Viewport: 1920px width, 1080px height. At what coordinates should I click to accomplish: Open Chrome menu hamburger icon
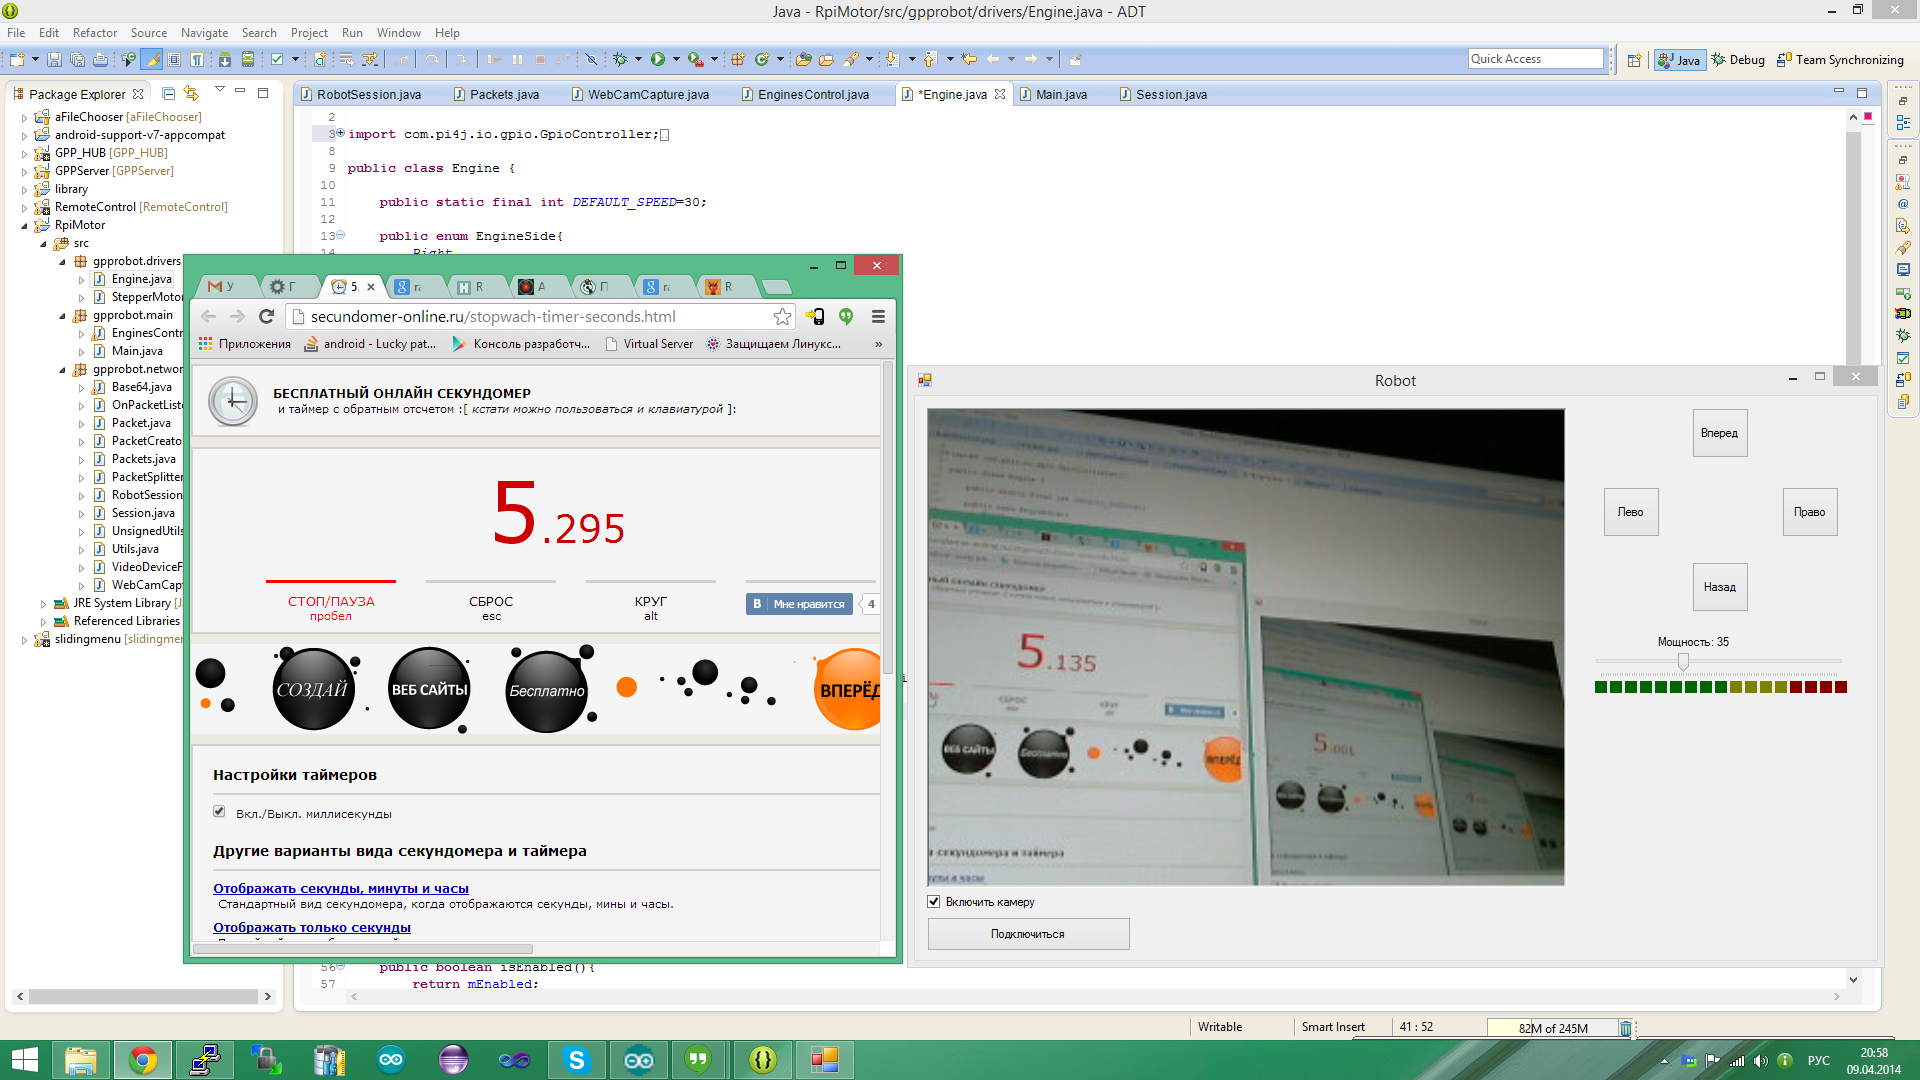[x=878, y=317]
